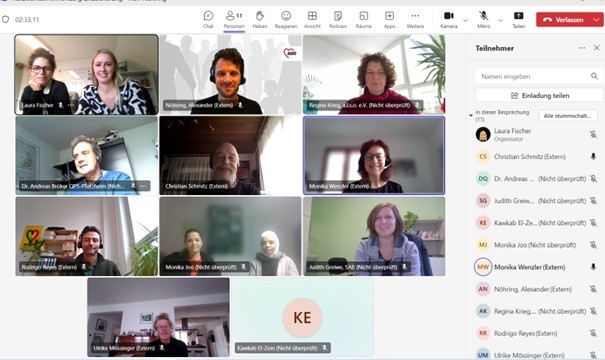The height and width of the screenshot is (360, 605).
Task: Change layout via Ansicht icon
Action: [x=312, y=19]
